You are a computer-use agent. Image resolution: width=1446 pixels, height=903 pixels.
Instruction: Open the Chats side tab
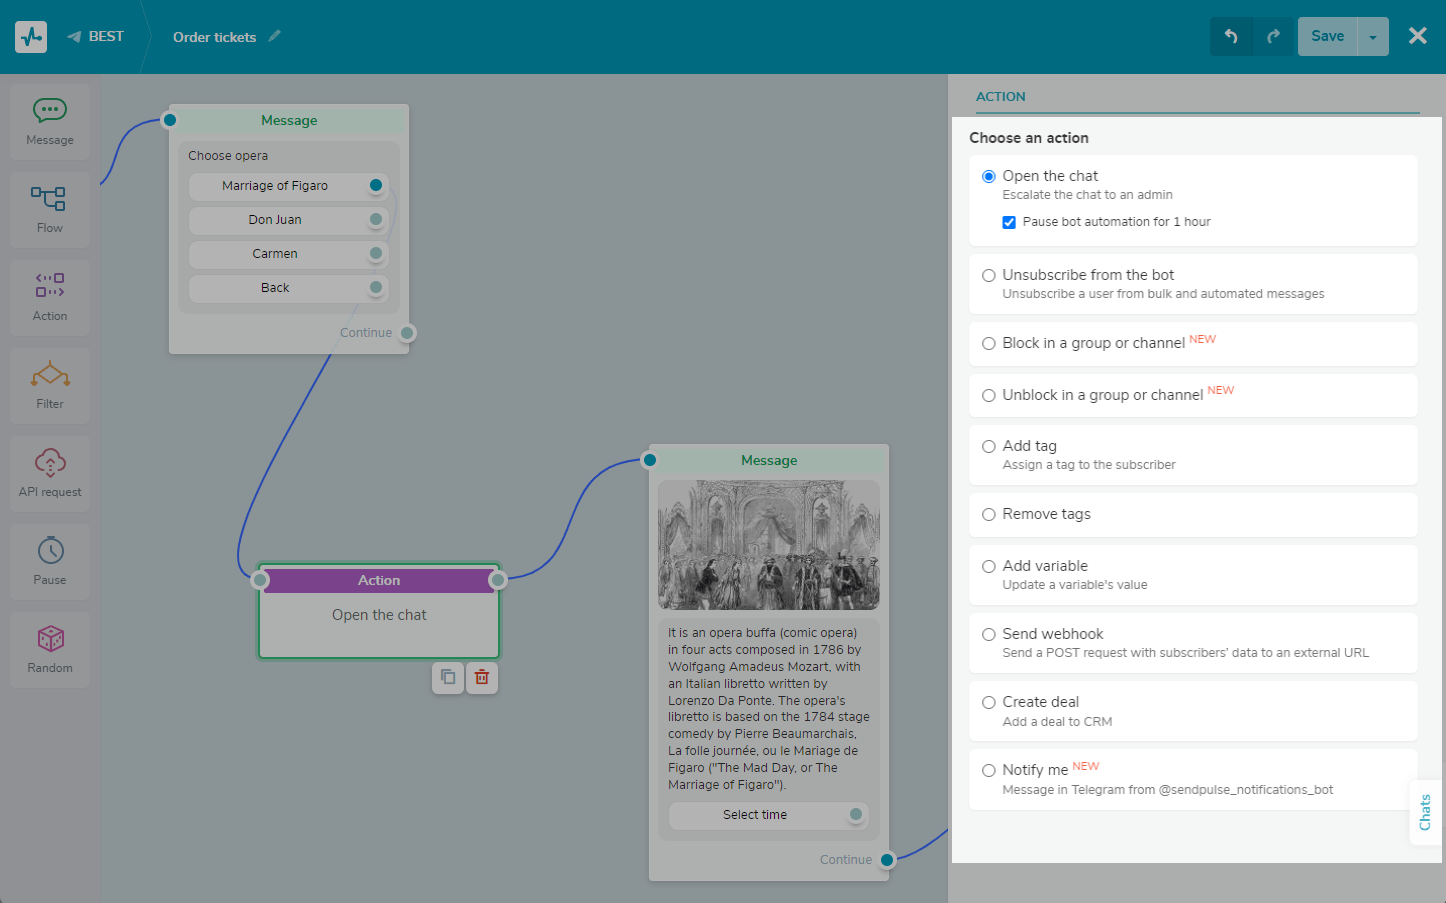(1425, 812)
